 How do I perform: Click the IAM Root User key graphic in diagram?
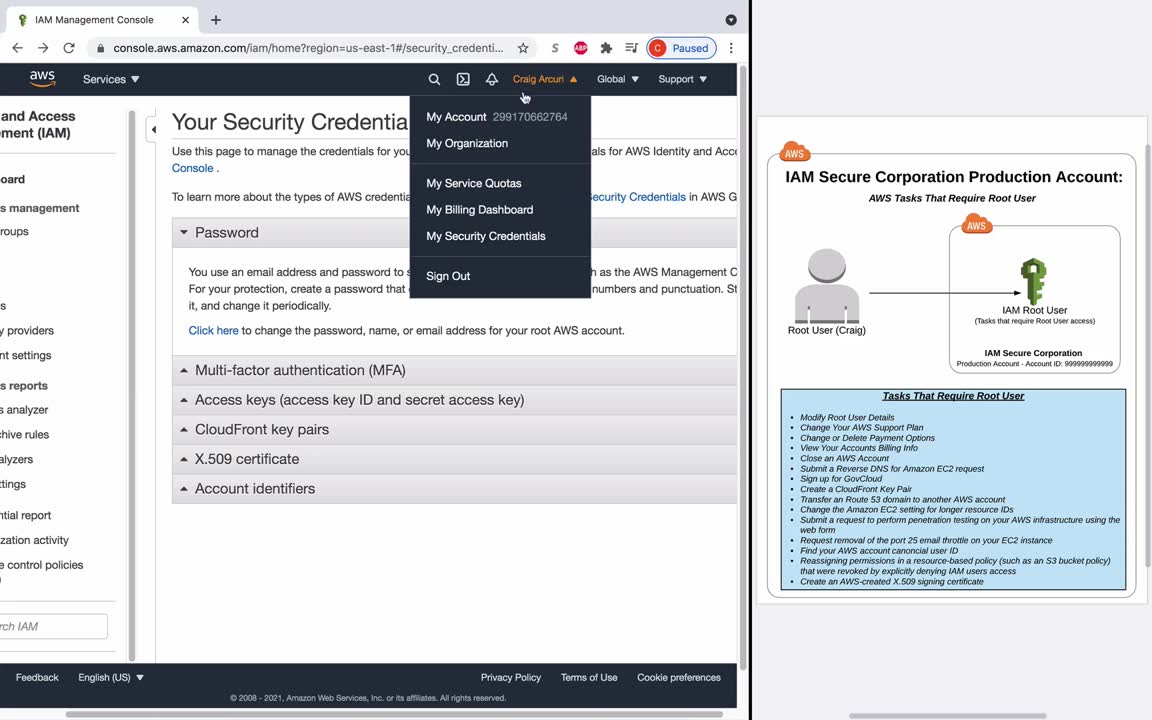point(1033,281)
